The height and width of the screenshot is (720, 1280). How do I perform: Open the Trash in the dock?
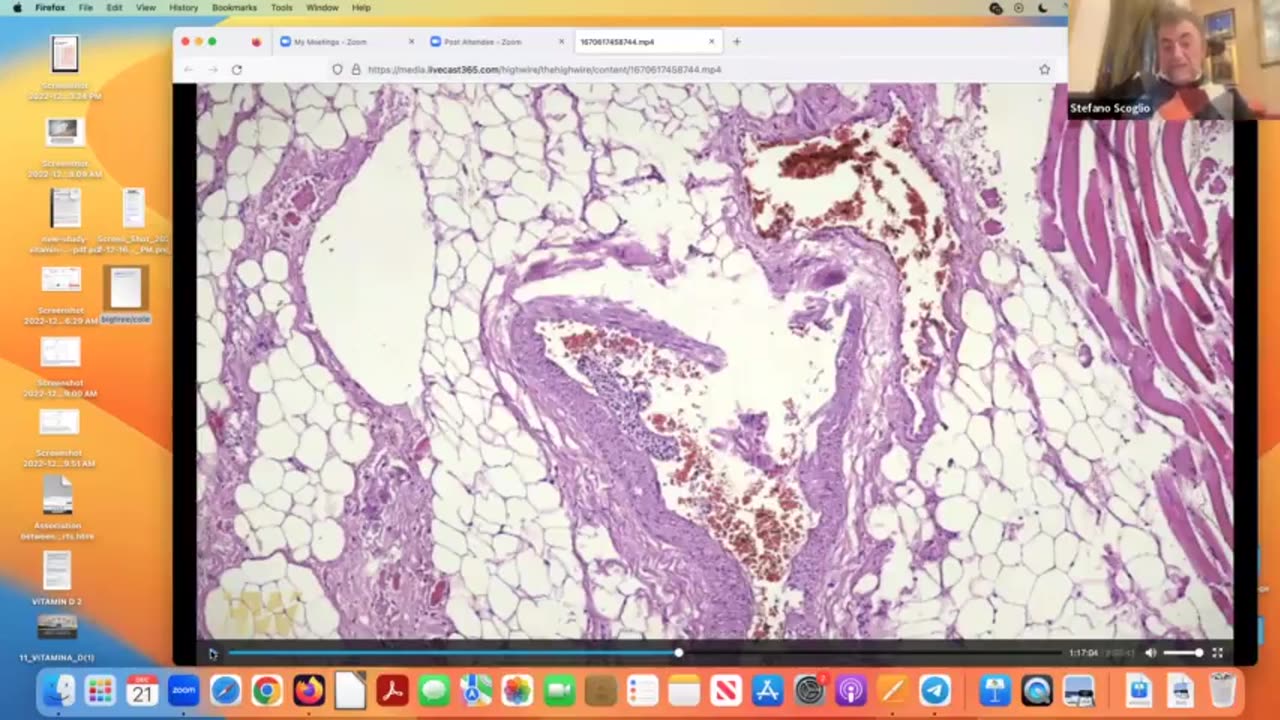pos(1222,690)
